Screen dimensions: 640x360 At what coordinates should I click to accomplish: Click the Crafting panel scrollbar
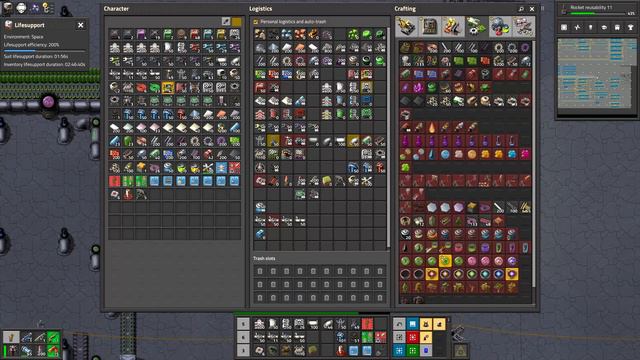pyautogui.click(x=533, y=163)
